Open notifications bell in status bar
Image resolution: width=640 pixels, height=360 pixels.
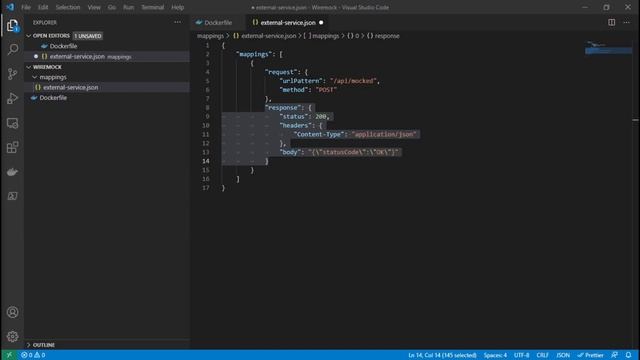click(x=629, y=355)
